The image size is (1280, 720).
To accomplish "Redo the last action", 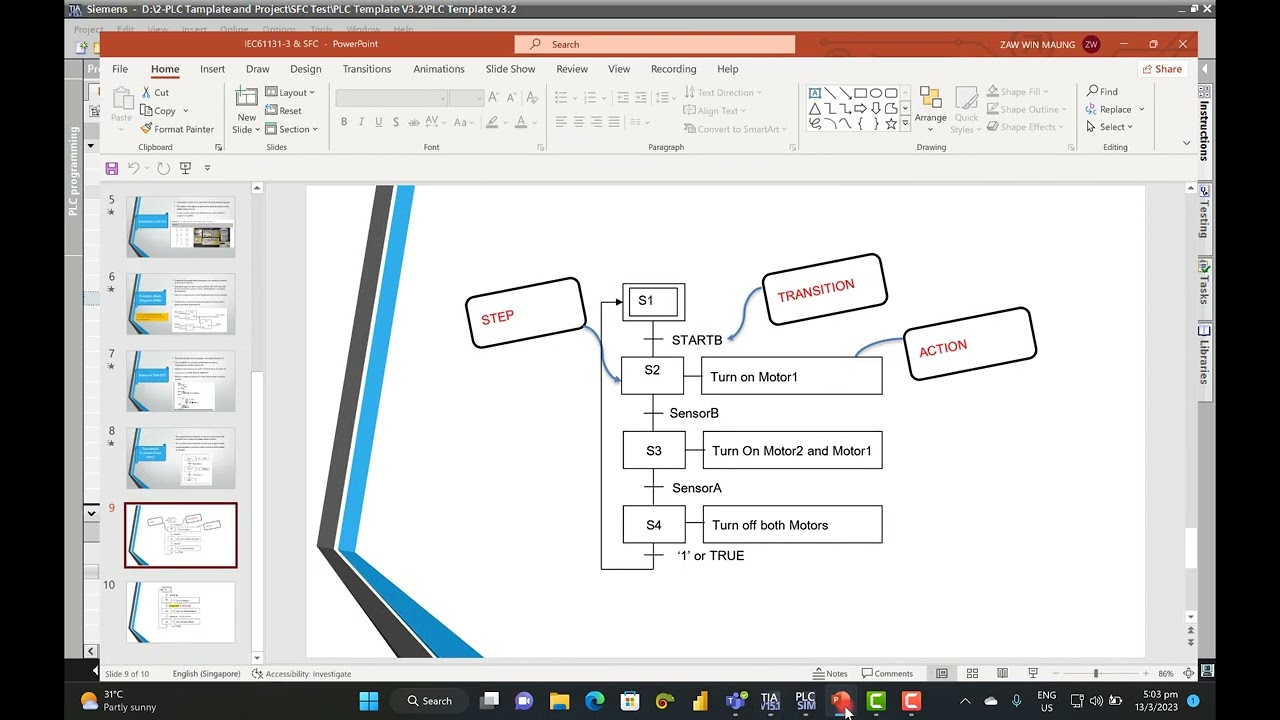I will (x=163, y=168).
